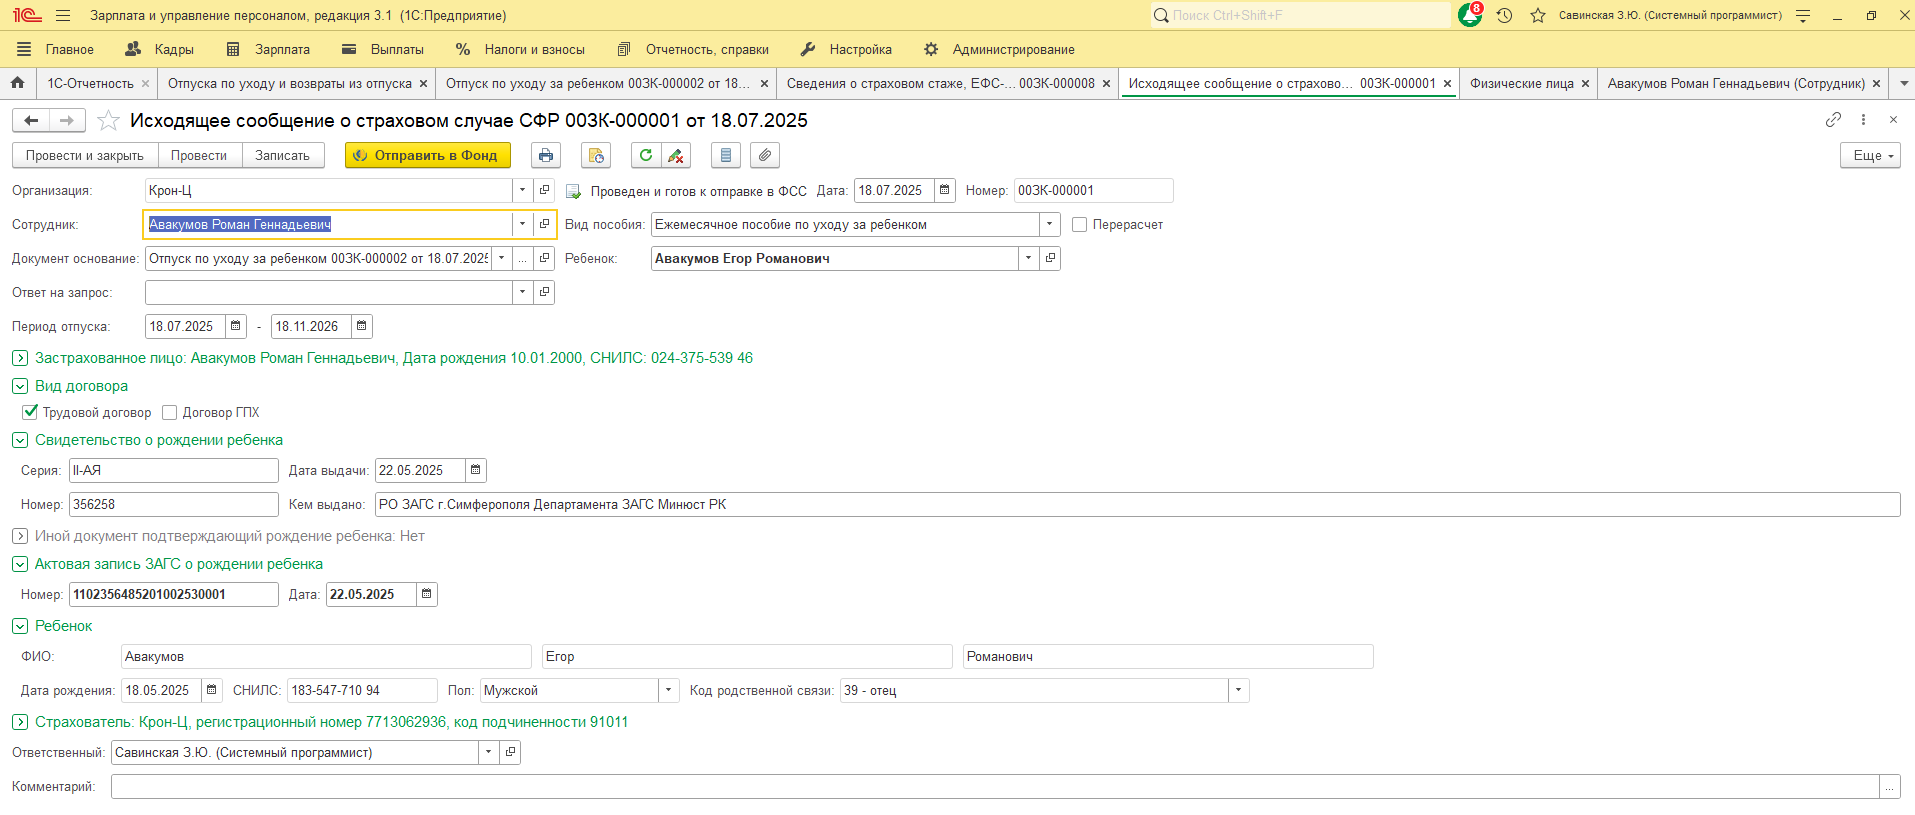
Task: Open the Код родственной связи dropdown
Action: tap(1239, 691)
